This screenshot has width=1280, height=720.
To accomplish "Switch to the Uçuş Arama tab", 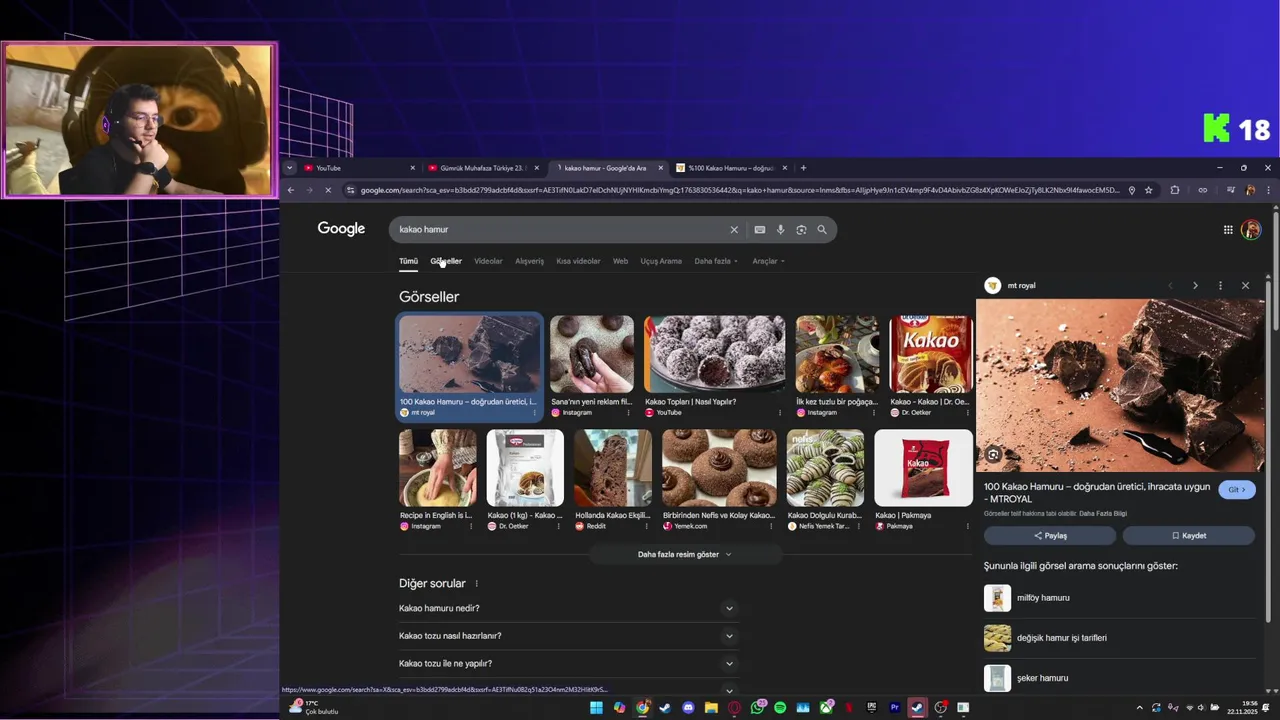I will (661, 261).
